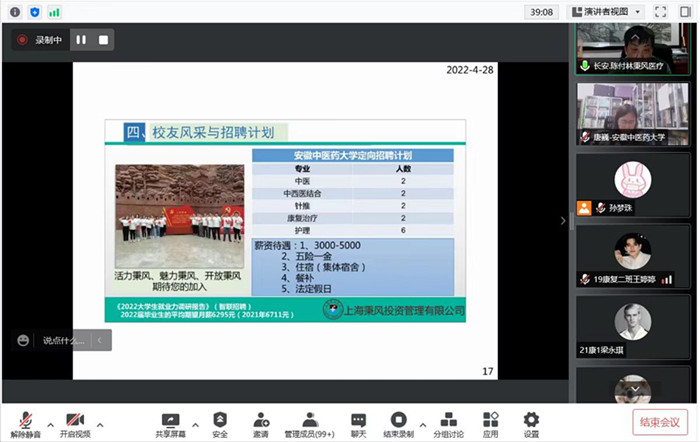The height and width of the screenshot is (442, 700).
Task: Click the Invite participants icon
Action: click(261, 420)
